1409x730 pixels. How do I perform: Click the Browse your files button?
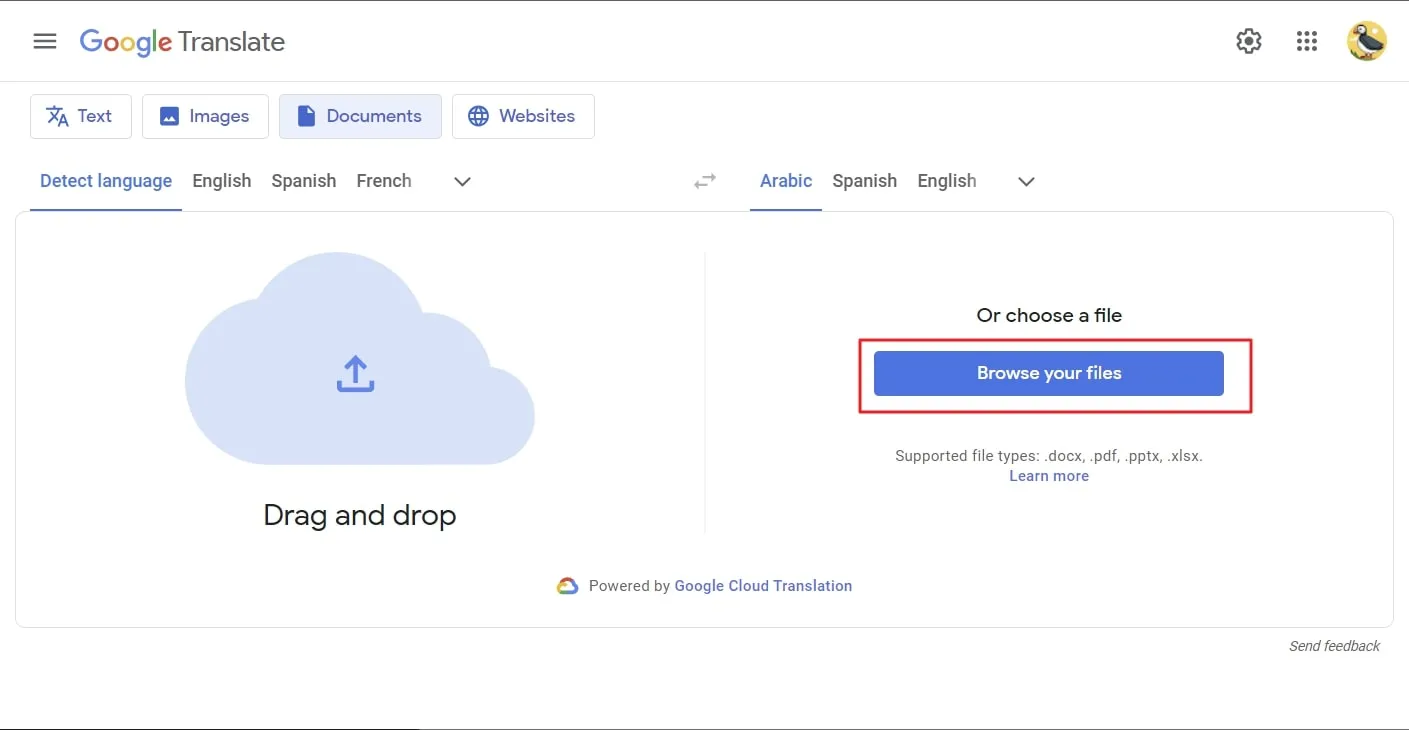(1049, 373)
